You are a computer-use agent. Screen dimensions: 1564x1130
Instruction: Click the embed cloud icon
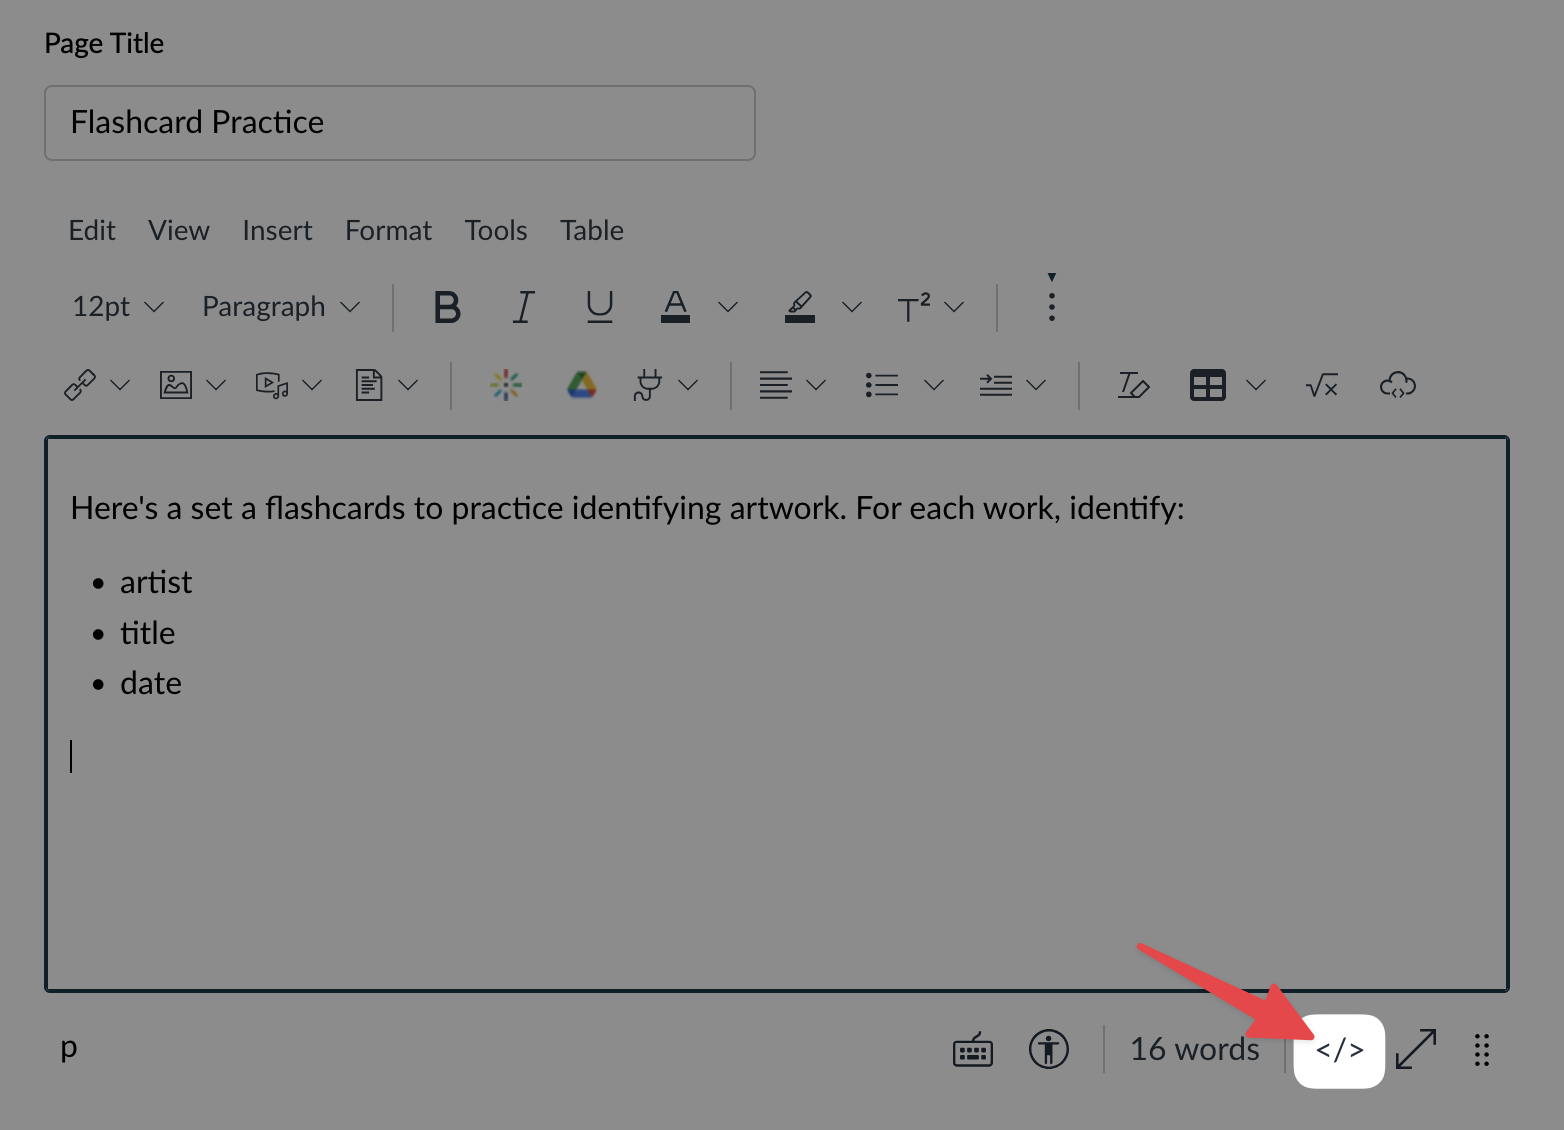point(1398,385)
